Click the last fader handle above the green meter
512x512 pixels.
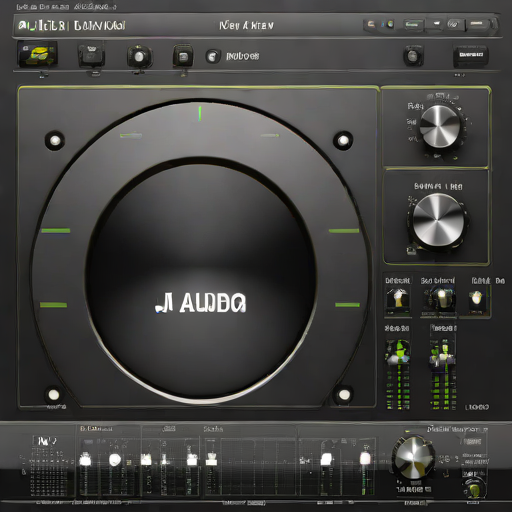click(365, 459)
